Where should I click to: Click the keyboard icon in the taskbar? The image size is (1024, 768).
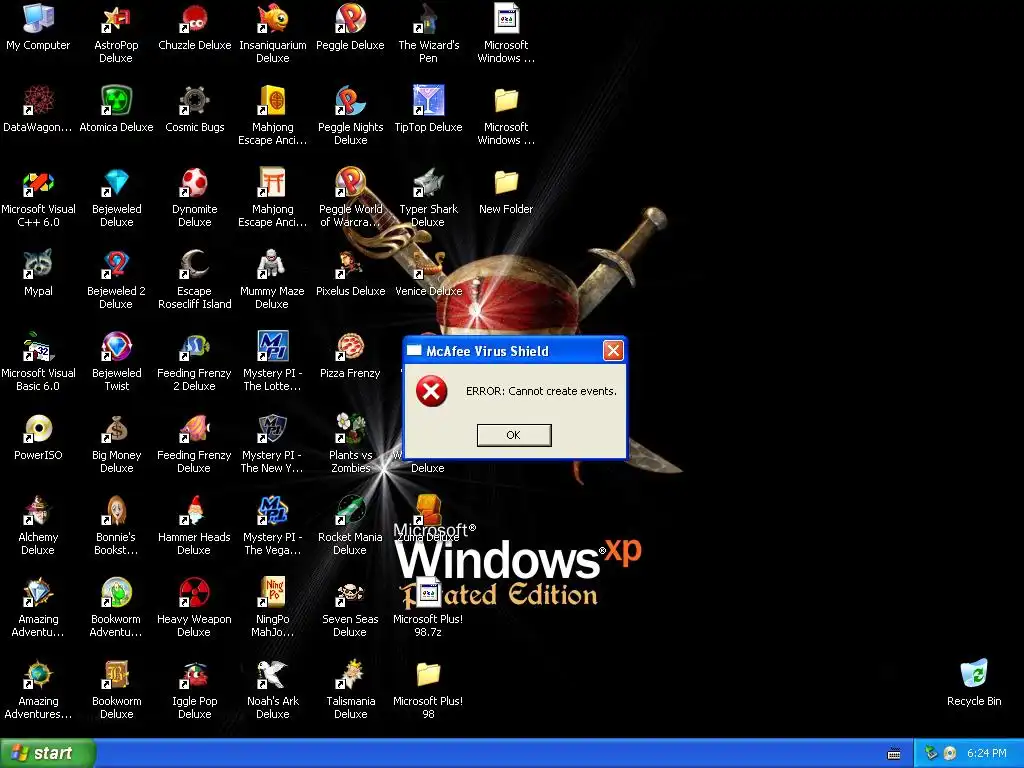tap(894, 754)
